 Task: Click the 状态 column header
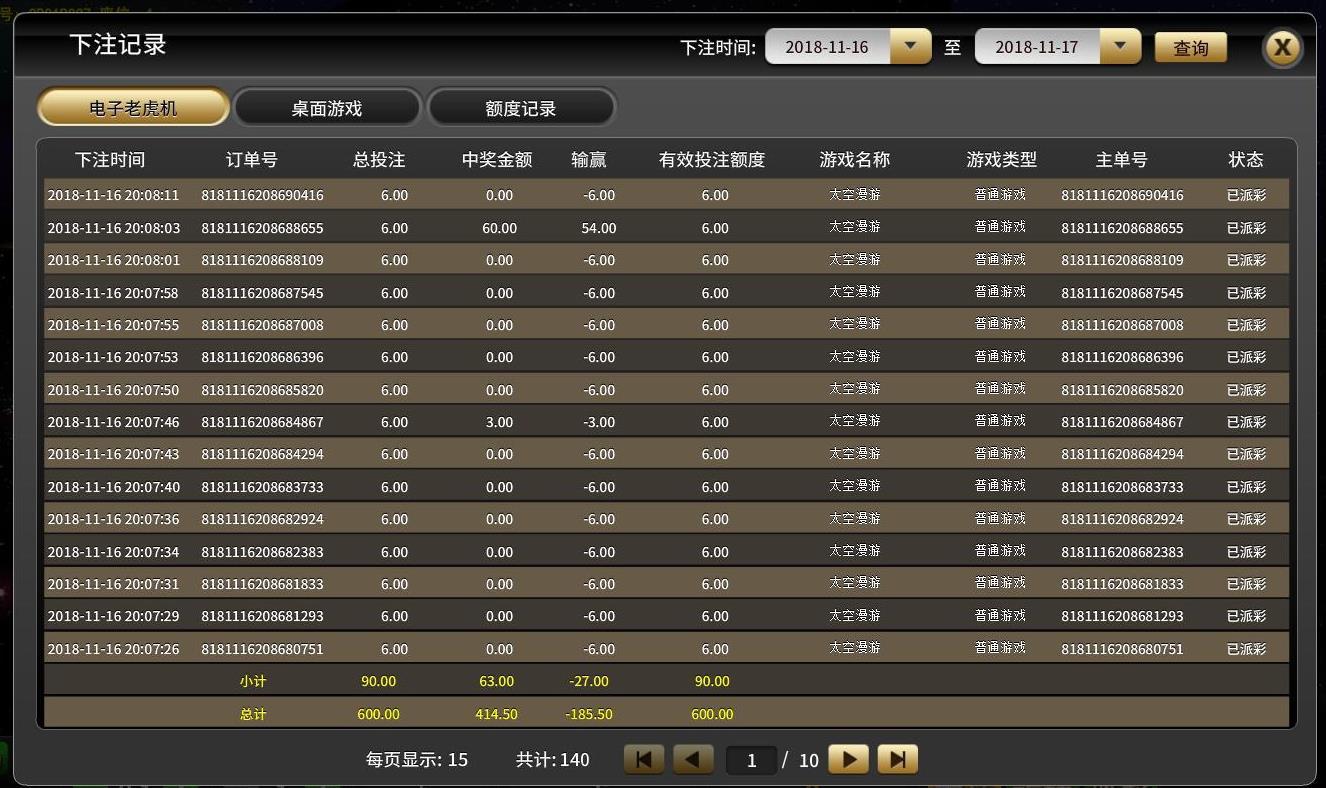pos(1246,160)
